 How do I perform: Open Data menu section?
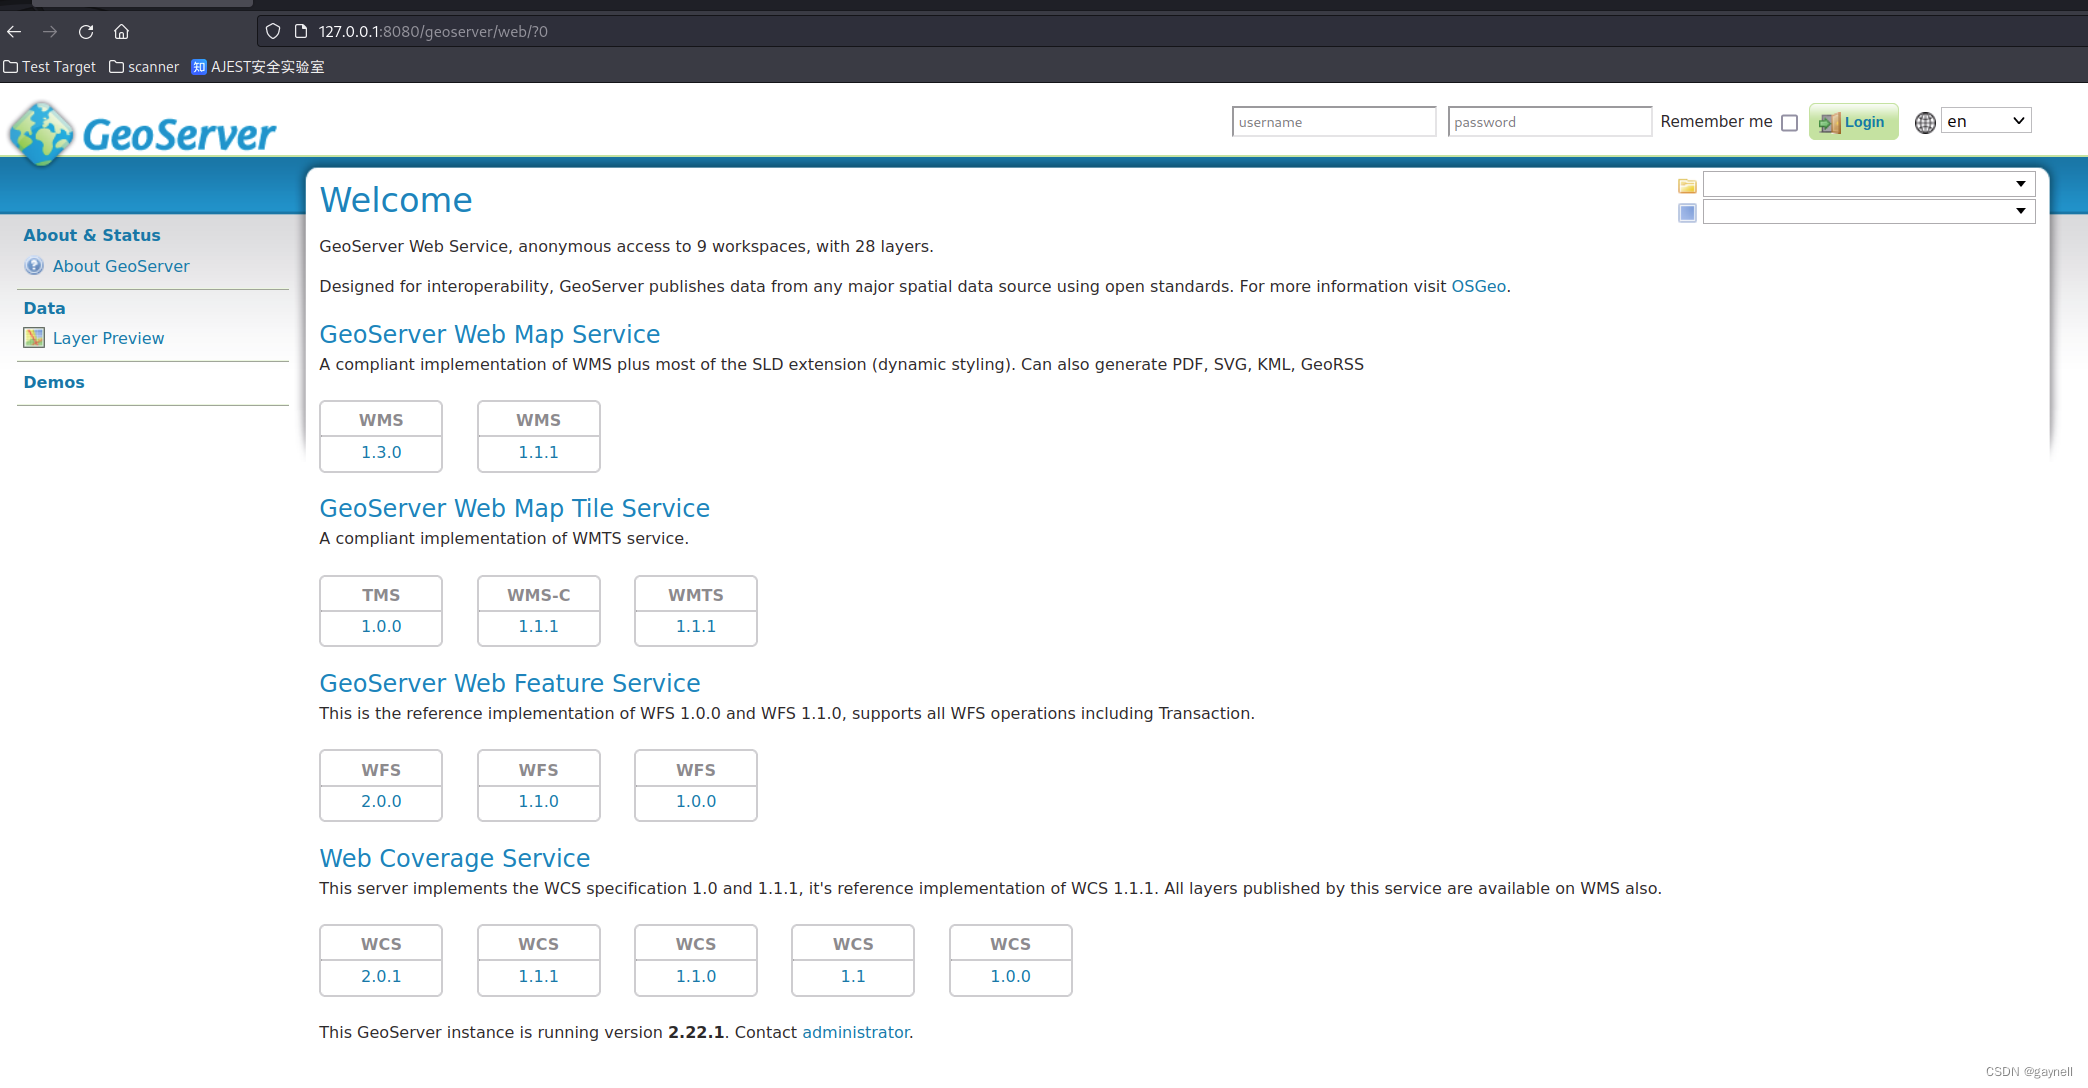coord(44,308)
